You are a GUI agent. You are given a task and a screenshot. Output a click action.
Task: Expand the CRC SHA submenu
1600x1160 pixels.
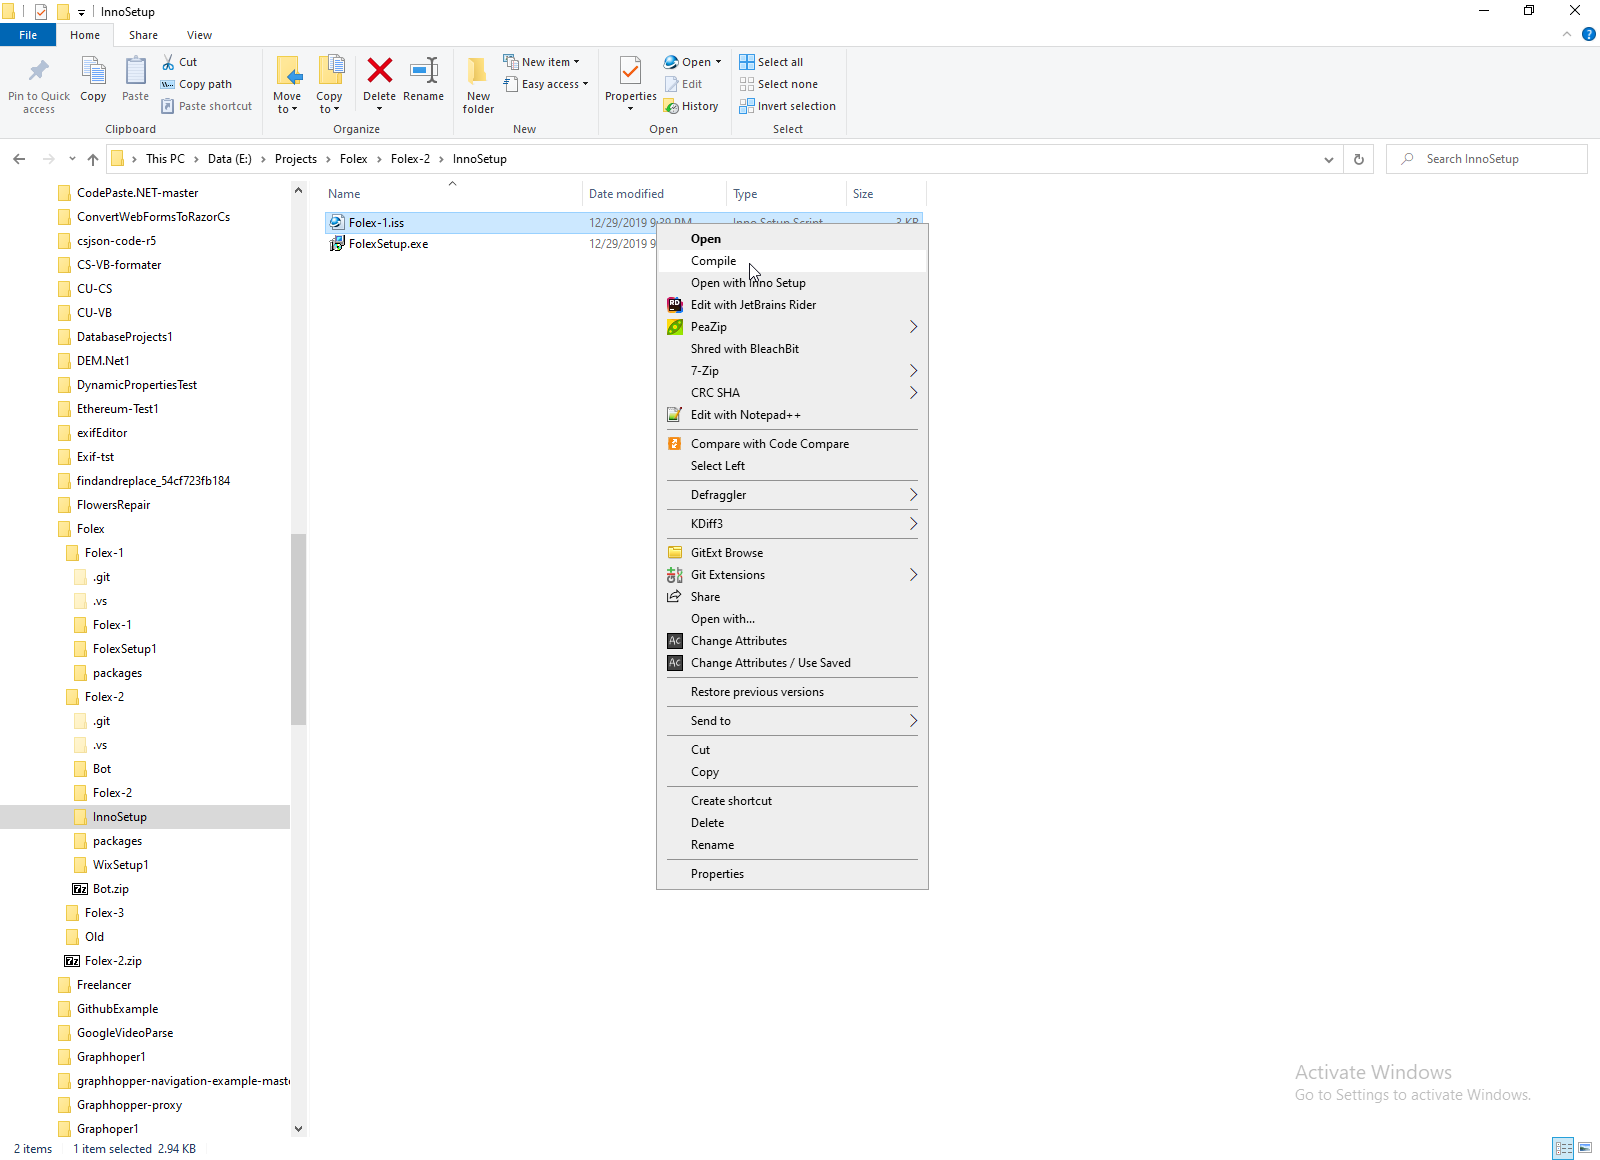(x=792, y=393)
